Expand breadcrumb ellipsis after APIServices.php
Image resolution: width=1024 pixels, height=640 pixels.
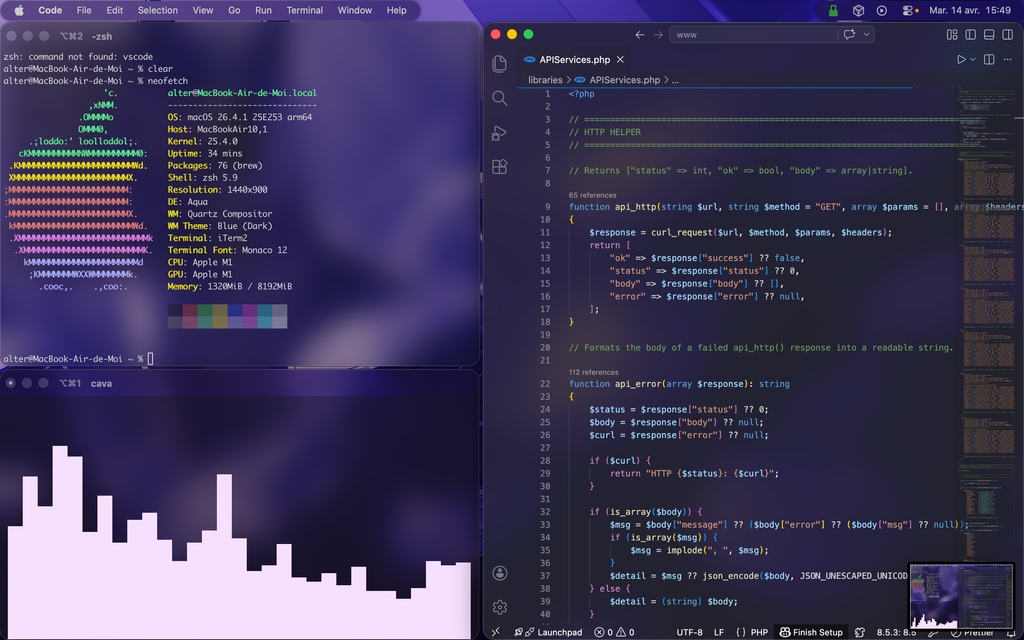(675, 80)
